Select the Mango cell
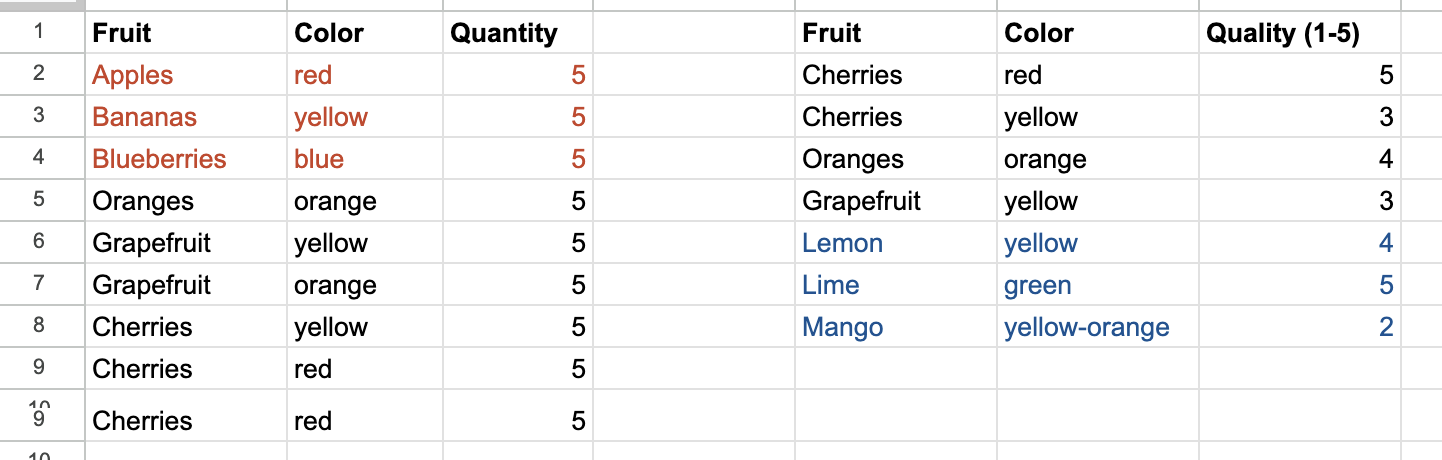The width and height of the screenshot is (1442, 460). [x=843, y=327]
